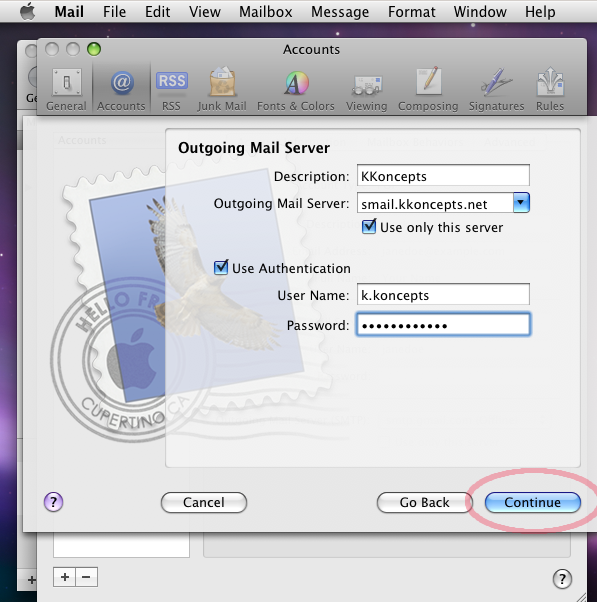Click the Go Back button
Image resolution: width=597 pixels, height=602 pixels.
point(425,502)
